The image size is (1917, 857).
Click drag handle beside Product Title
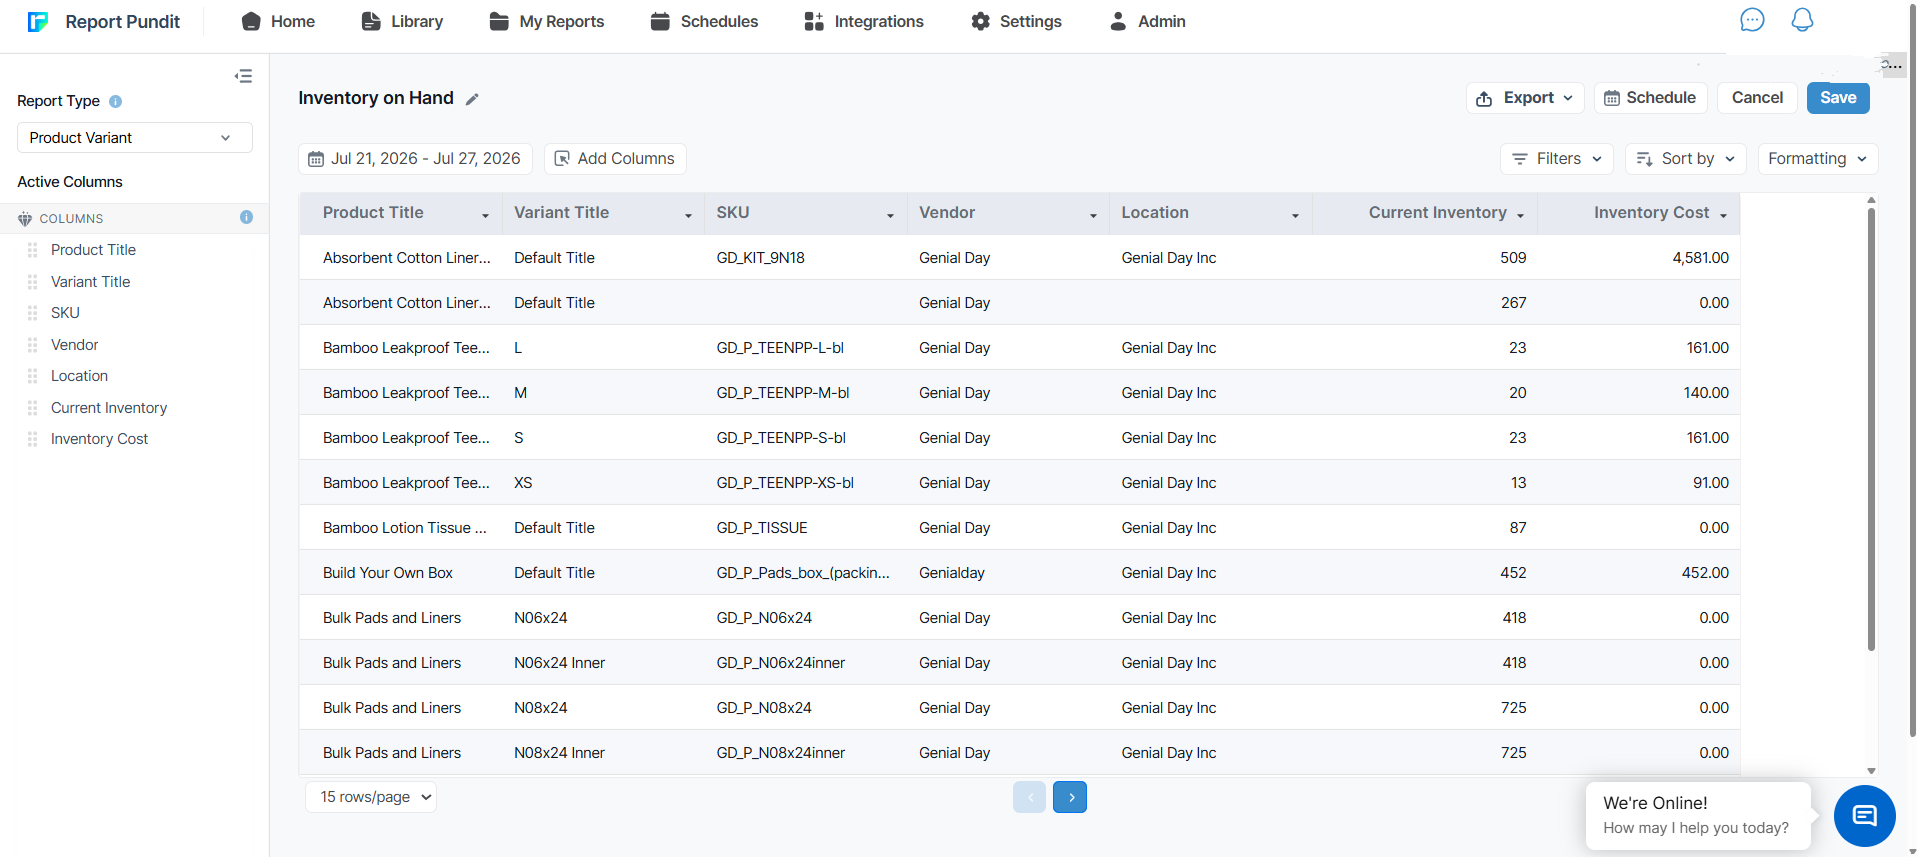point(33,250)
